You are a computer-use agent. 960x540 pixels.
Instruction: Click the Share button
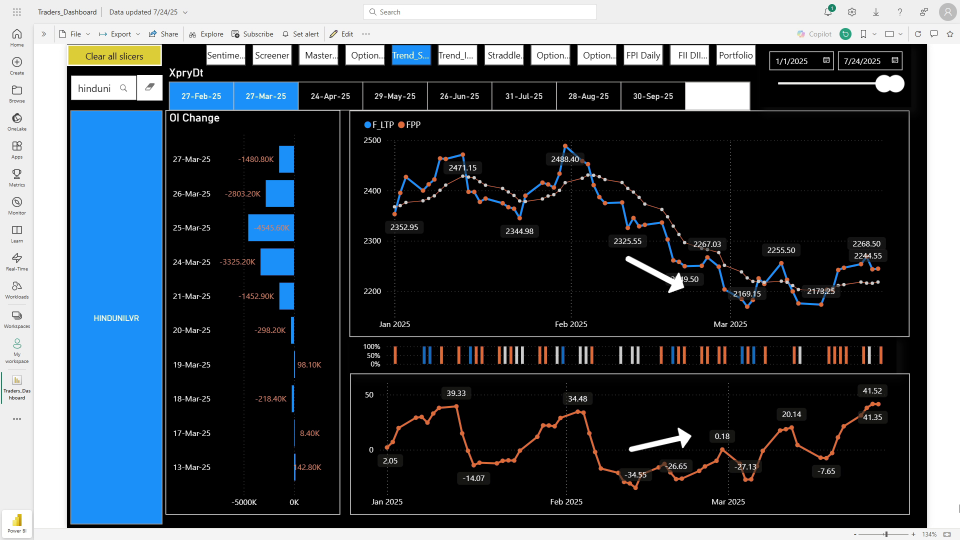click(x=163, y=34)
